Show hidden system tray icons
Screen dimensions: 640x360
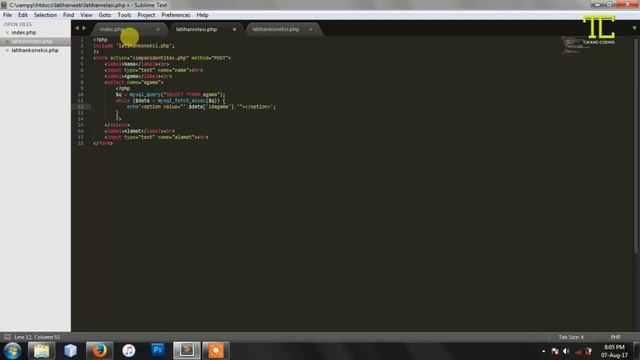pyautogui.click(x=543, y=351)
